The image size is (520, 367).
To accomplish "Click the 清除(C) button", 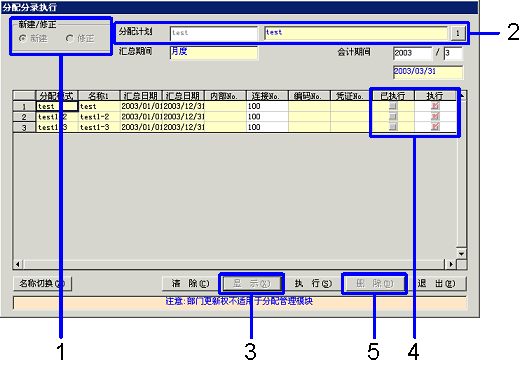I will (190, 284).
